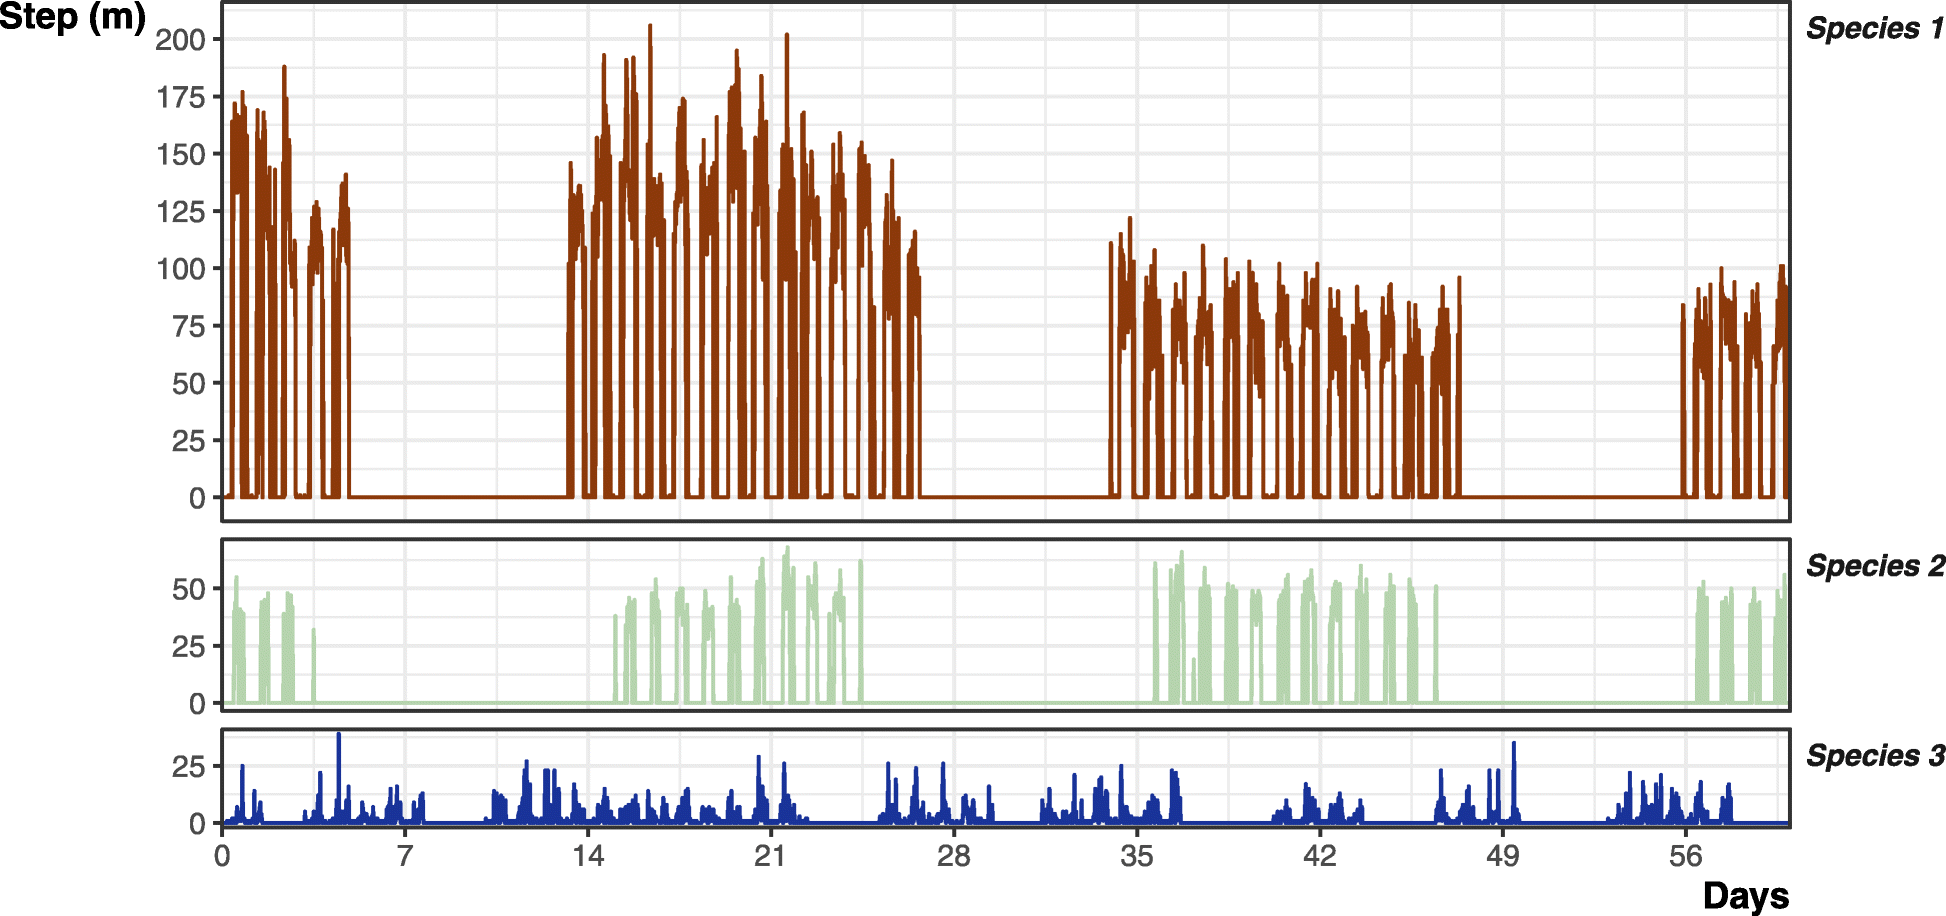Click the 35 label on Days axis
This screenshot has width=1946, height=916.
[1137, 856]
